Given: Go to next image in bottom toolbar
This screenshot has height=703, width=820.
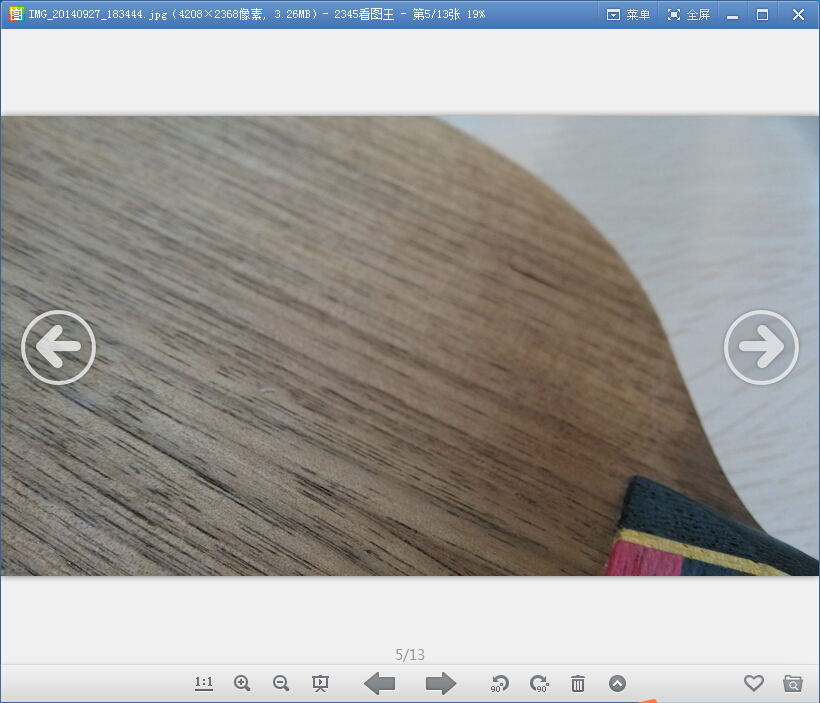Looking at the screenshot, I should [x=440, y=683].
